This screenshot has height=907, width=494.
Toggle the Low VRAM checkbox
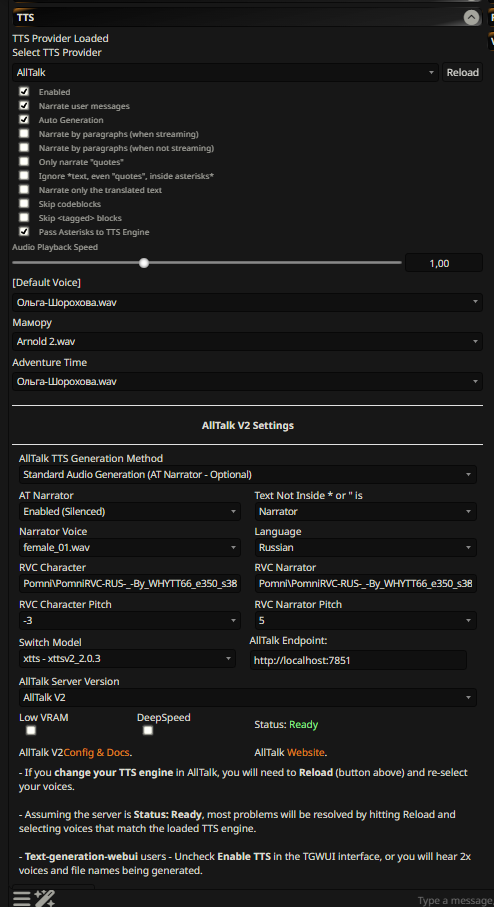(x=31, y=731)
